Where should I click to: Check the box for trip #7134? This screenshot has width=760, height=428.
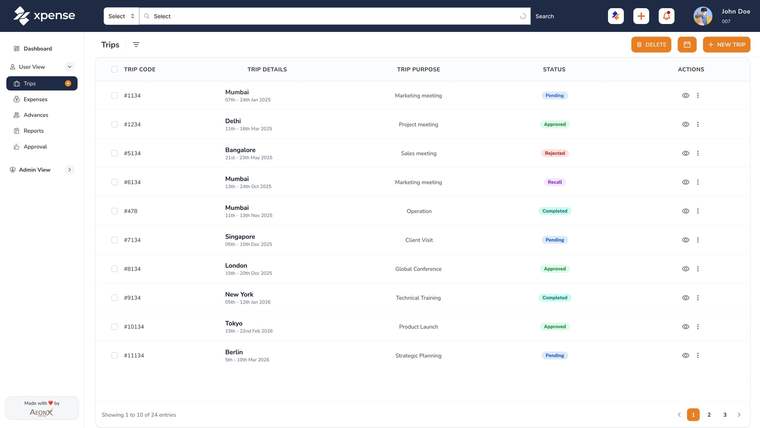[x=114, y=240]
